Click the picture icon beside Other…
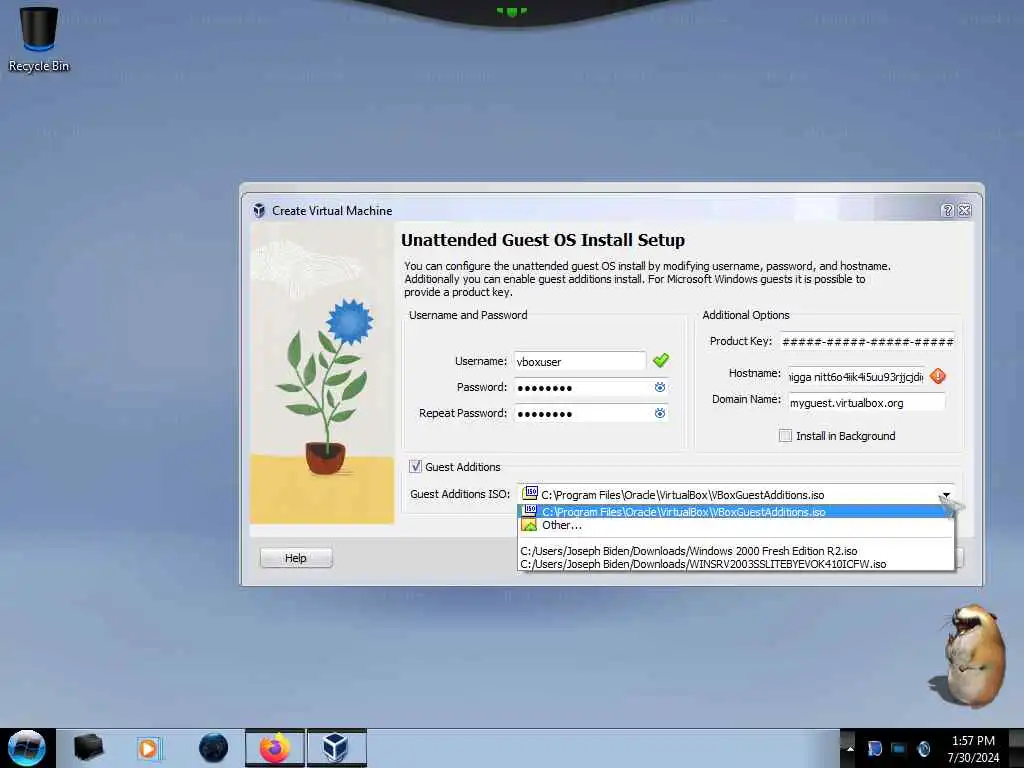Screen dimensions: 1024x768 (x=529, y=525)
